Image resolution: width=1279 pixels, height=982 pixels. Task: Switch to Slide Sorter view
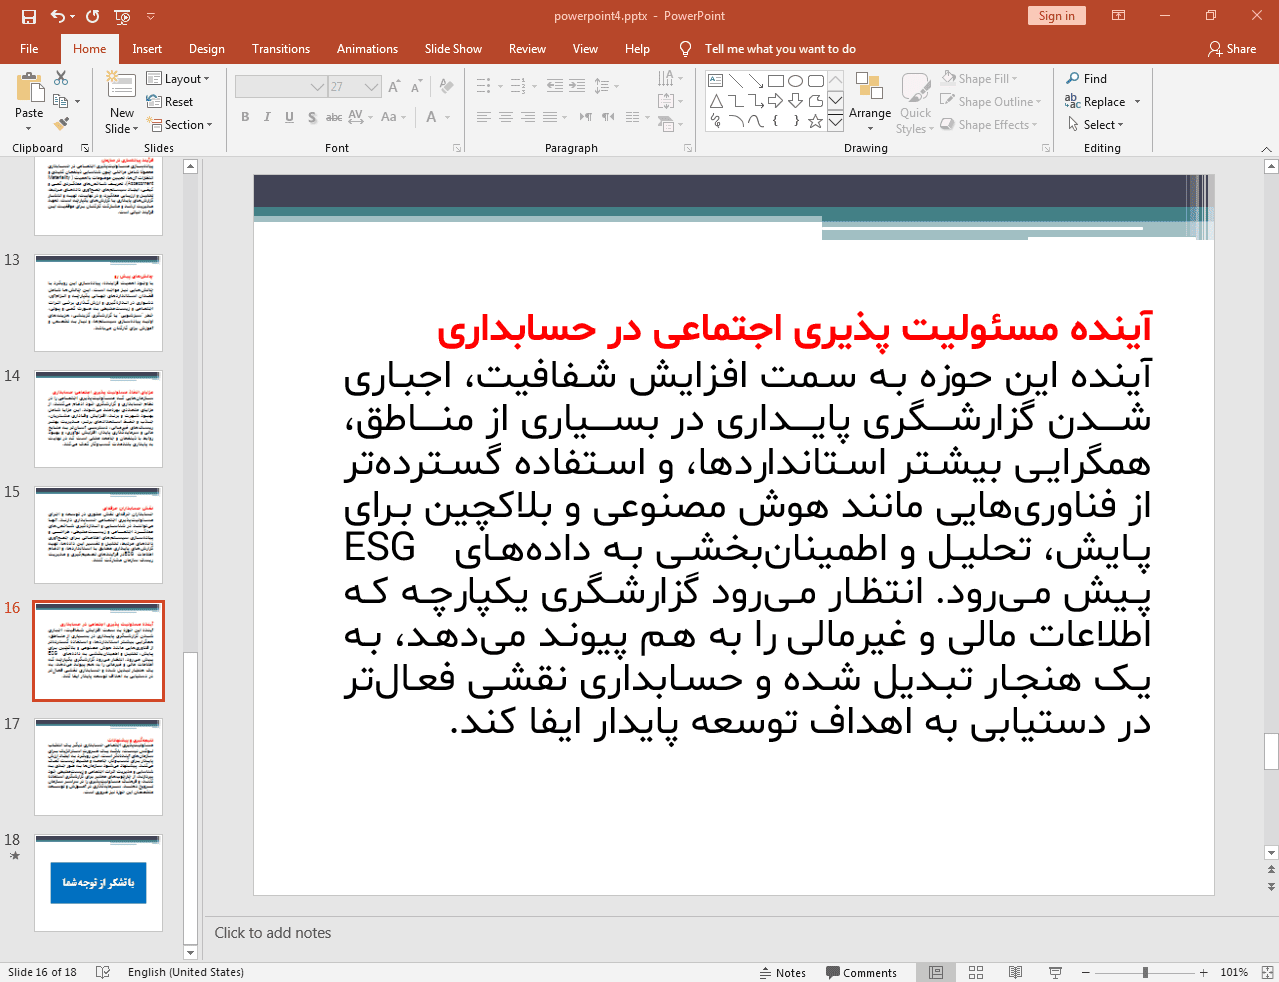[976, 972]
